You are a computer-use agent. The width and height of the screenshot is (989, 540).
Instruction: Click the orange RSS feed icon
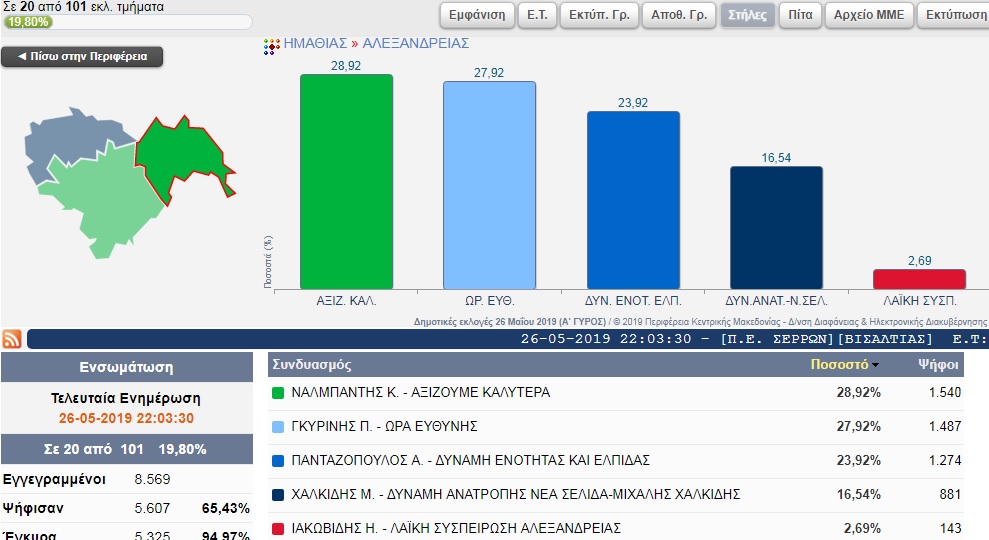tap(12, 339)
